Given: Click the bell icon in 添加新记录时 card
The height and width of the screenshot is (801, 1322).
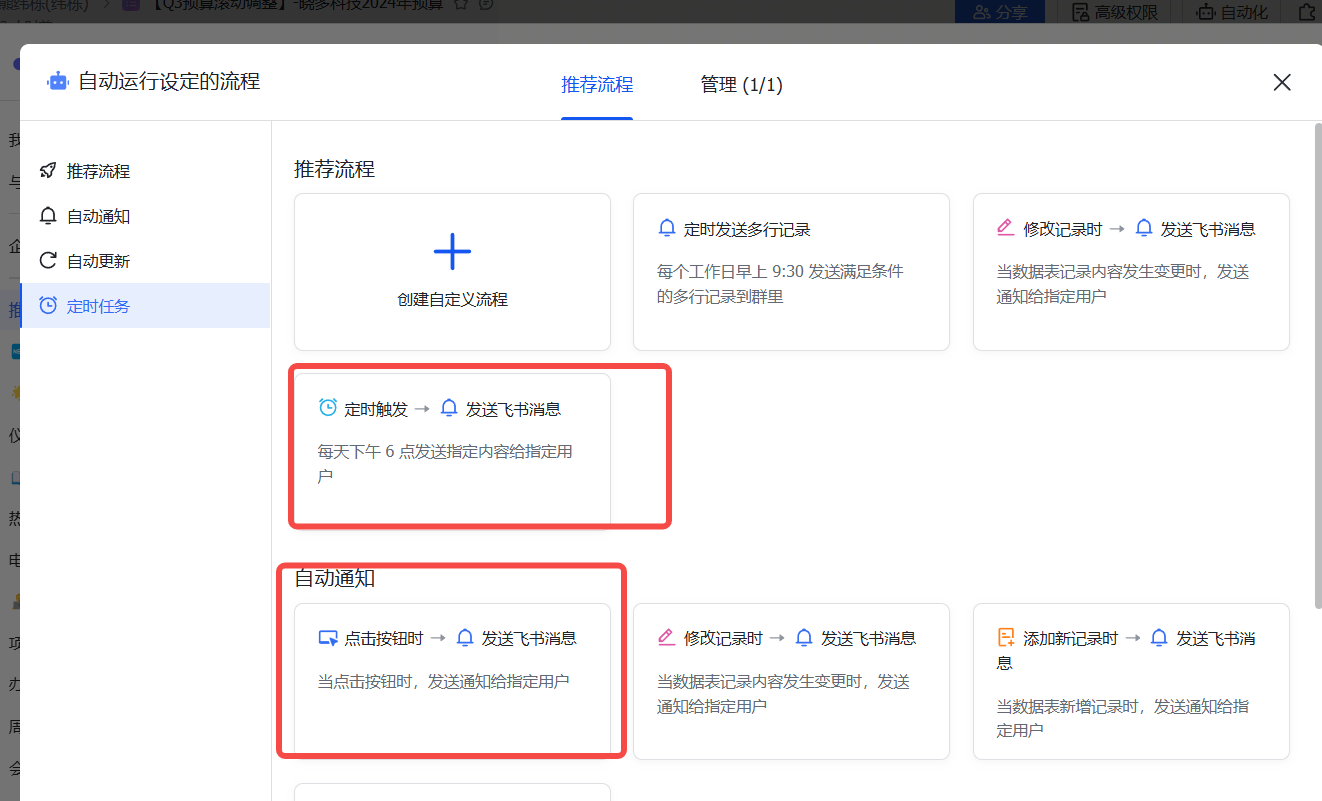Looking at the screenshot, I should click(x=1159, y=638).
